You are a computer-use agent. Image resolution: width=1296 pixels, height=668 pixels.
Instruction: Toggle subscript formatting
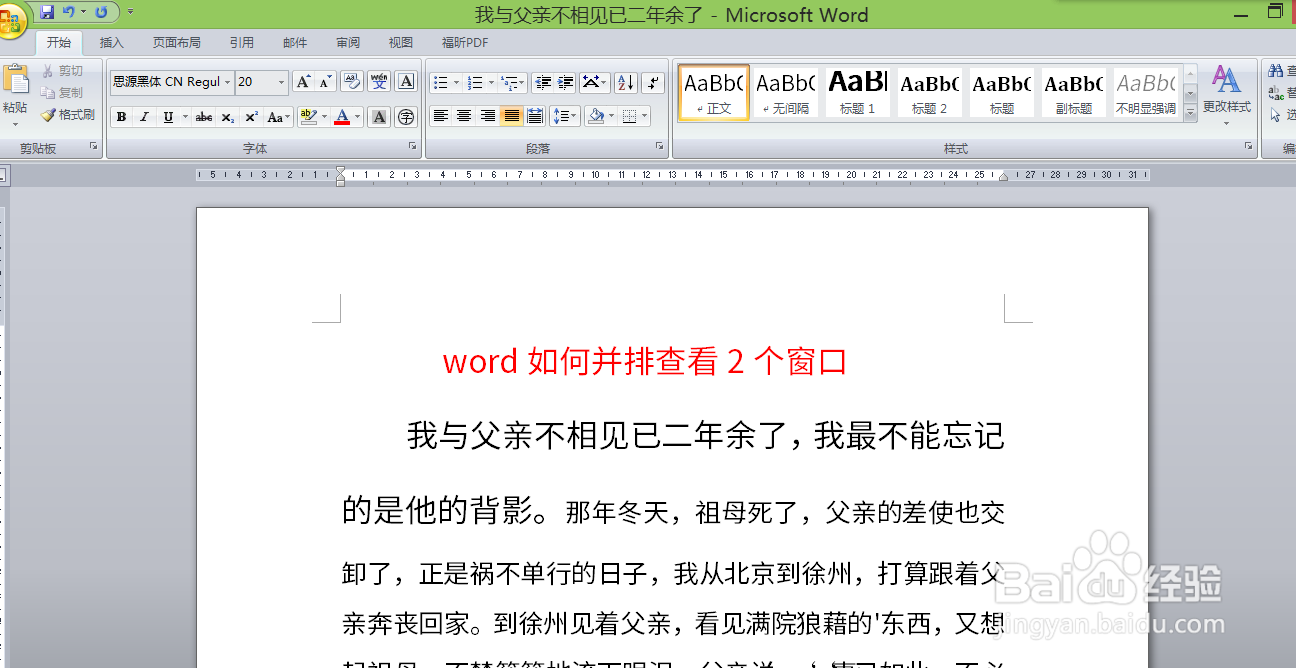coord(228,117)
